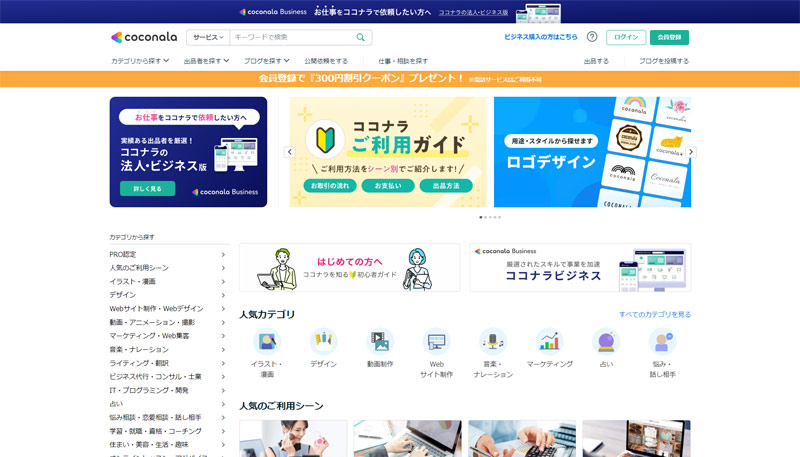Expand 住まい・美容・生活・趣味 sidebar category
The width and height of the screenshot is (800, 457).
tap(168, 445)
